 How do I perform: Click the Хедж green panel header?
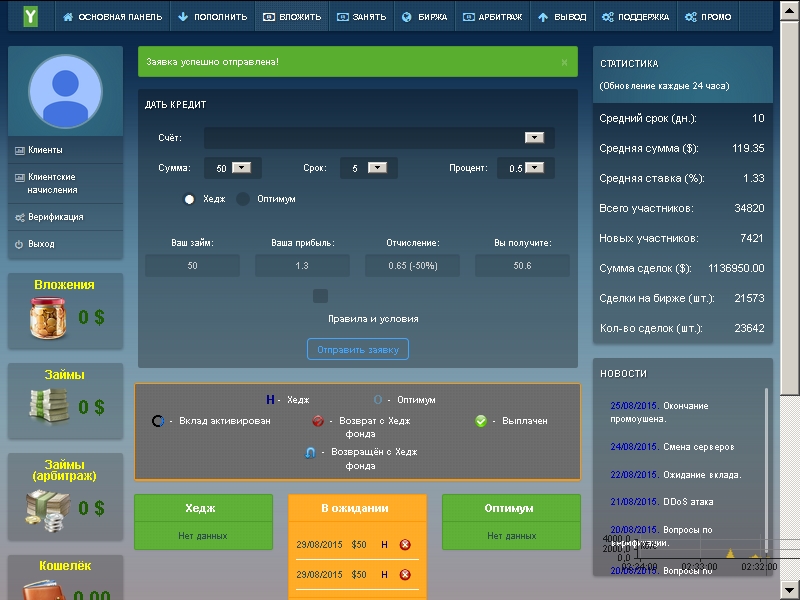[x=203, y=508]
